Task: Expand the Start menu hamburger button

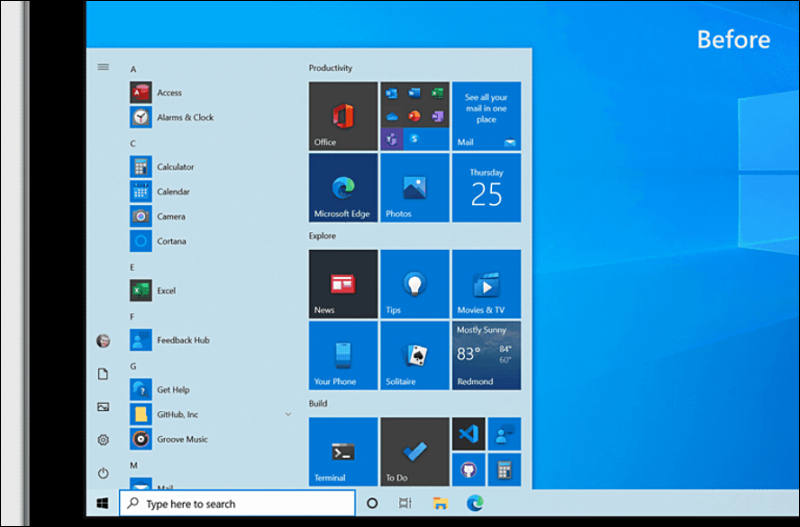Action: [103, 67]
